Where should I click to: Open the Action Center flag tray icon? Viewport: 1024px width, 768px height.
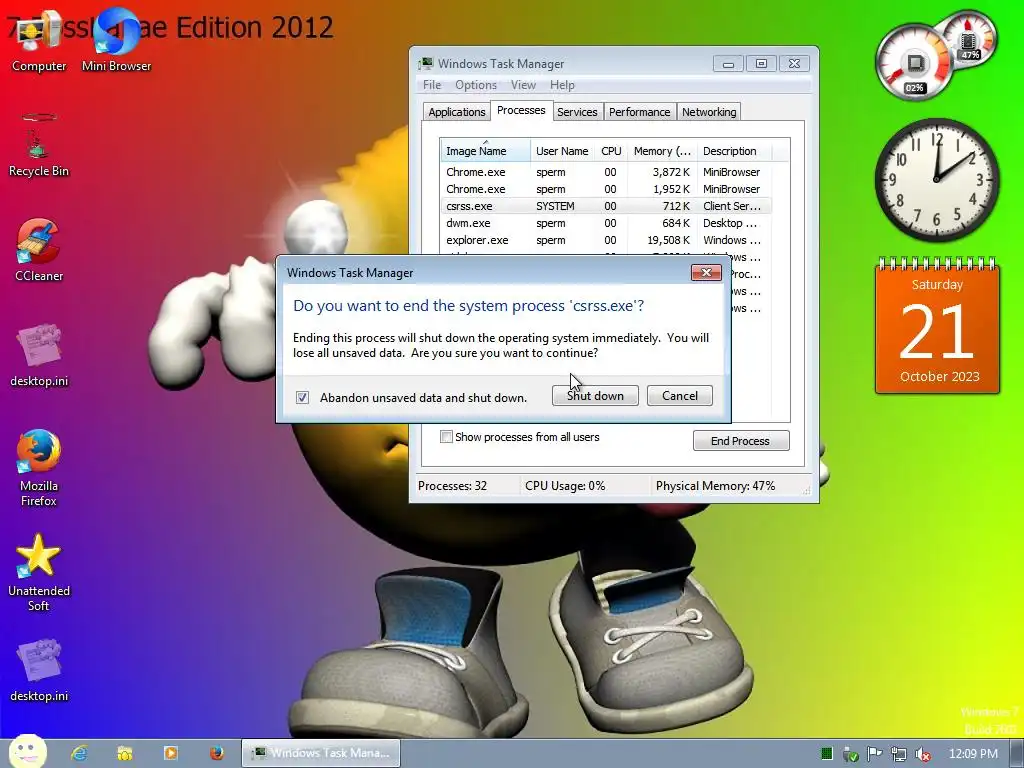(x=874, y=754)
